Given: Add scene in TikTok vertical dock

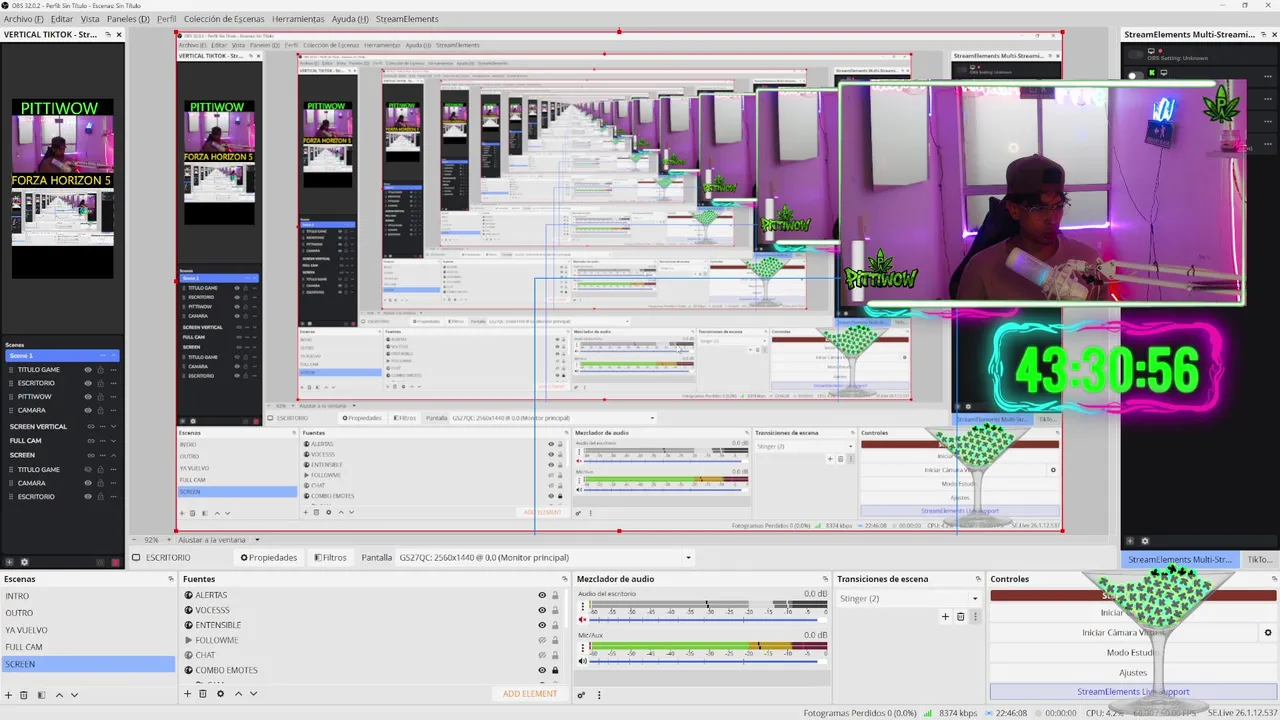Looking at the screenshot, I should (x=10, y=562).
